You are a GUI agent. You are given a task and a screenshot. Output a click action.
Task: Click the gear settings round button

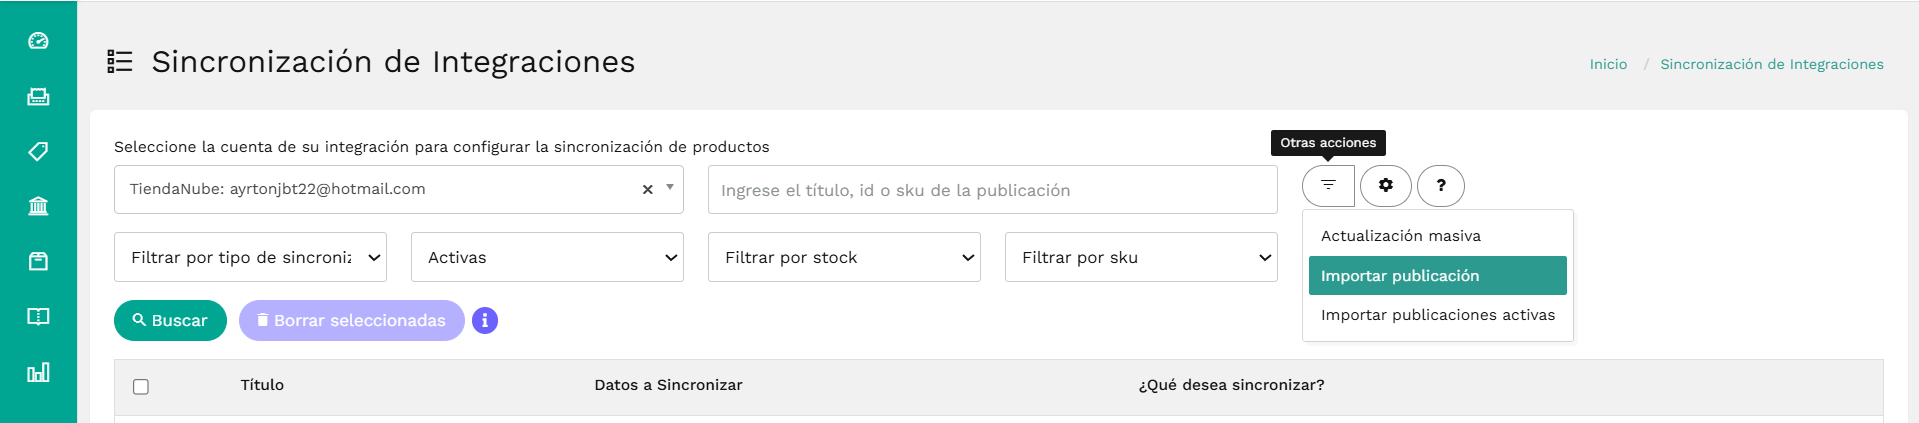[x=1385, y=186]
